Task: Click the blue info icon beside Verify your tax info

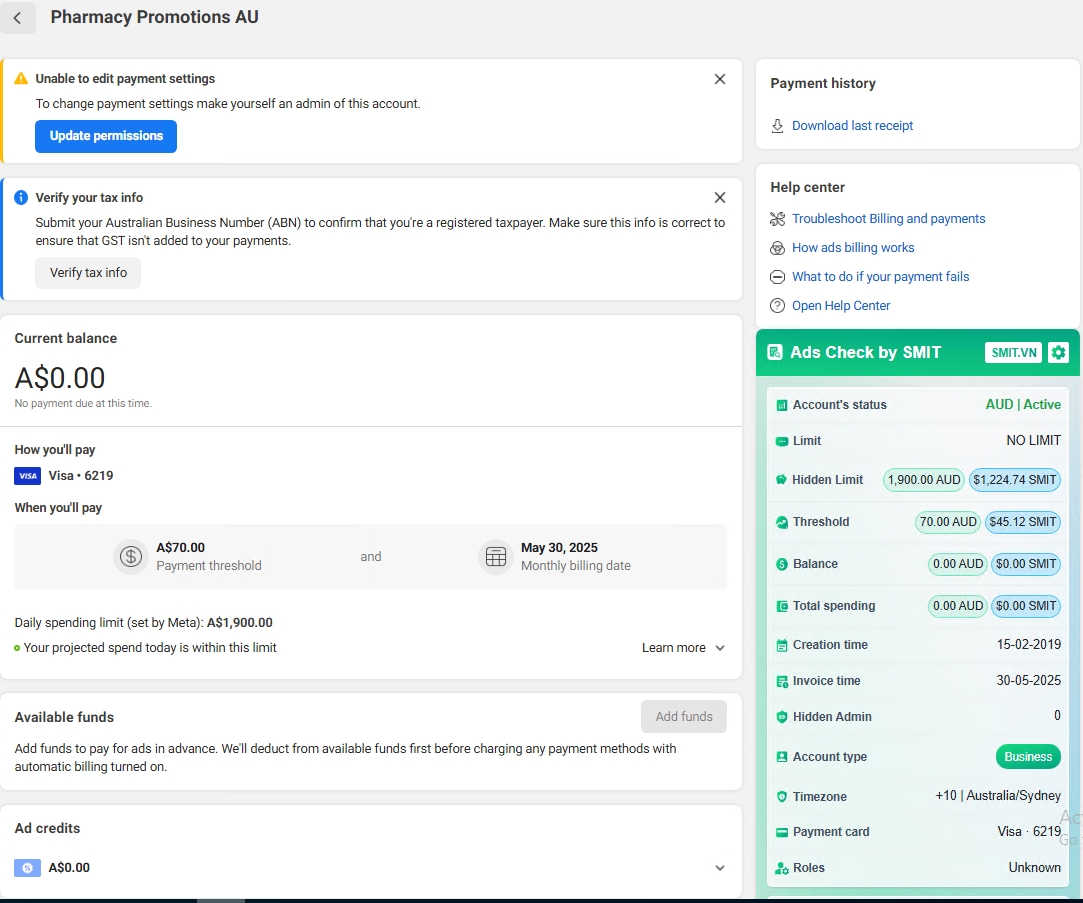Action: pyautogui.click(x=21, y=198)
